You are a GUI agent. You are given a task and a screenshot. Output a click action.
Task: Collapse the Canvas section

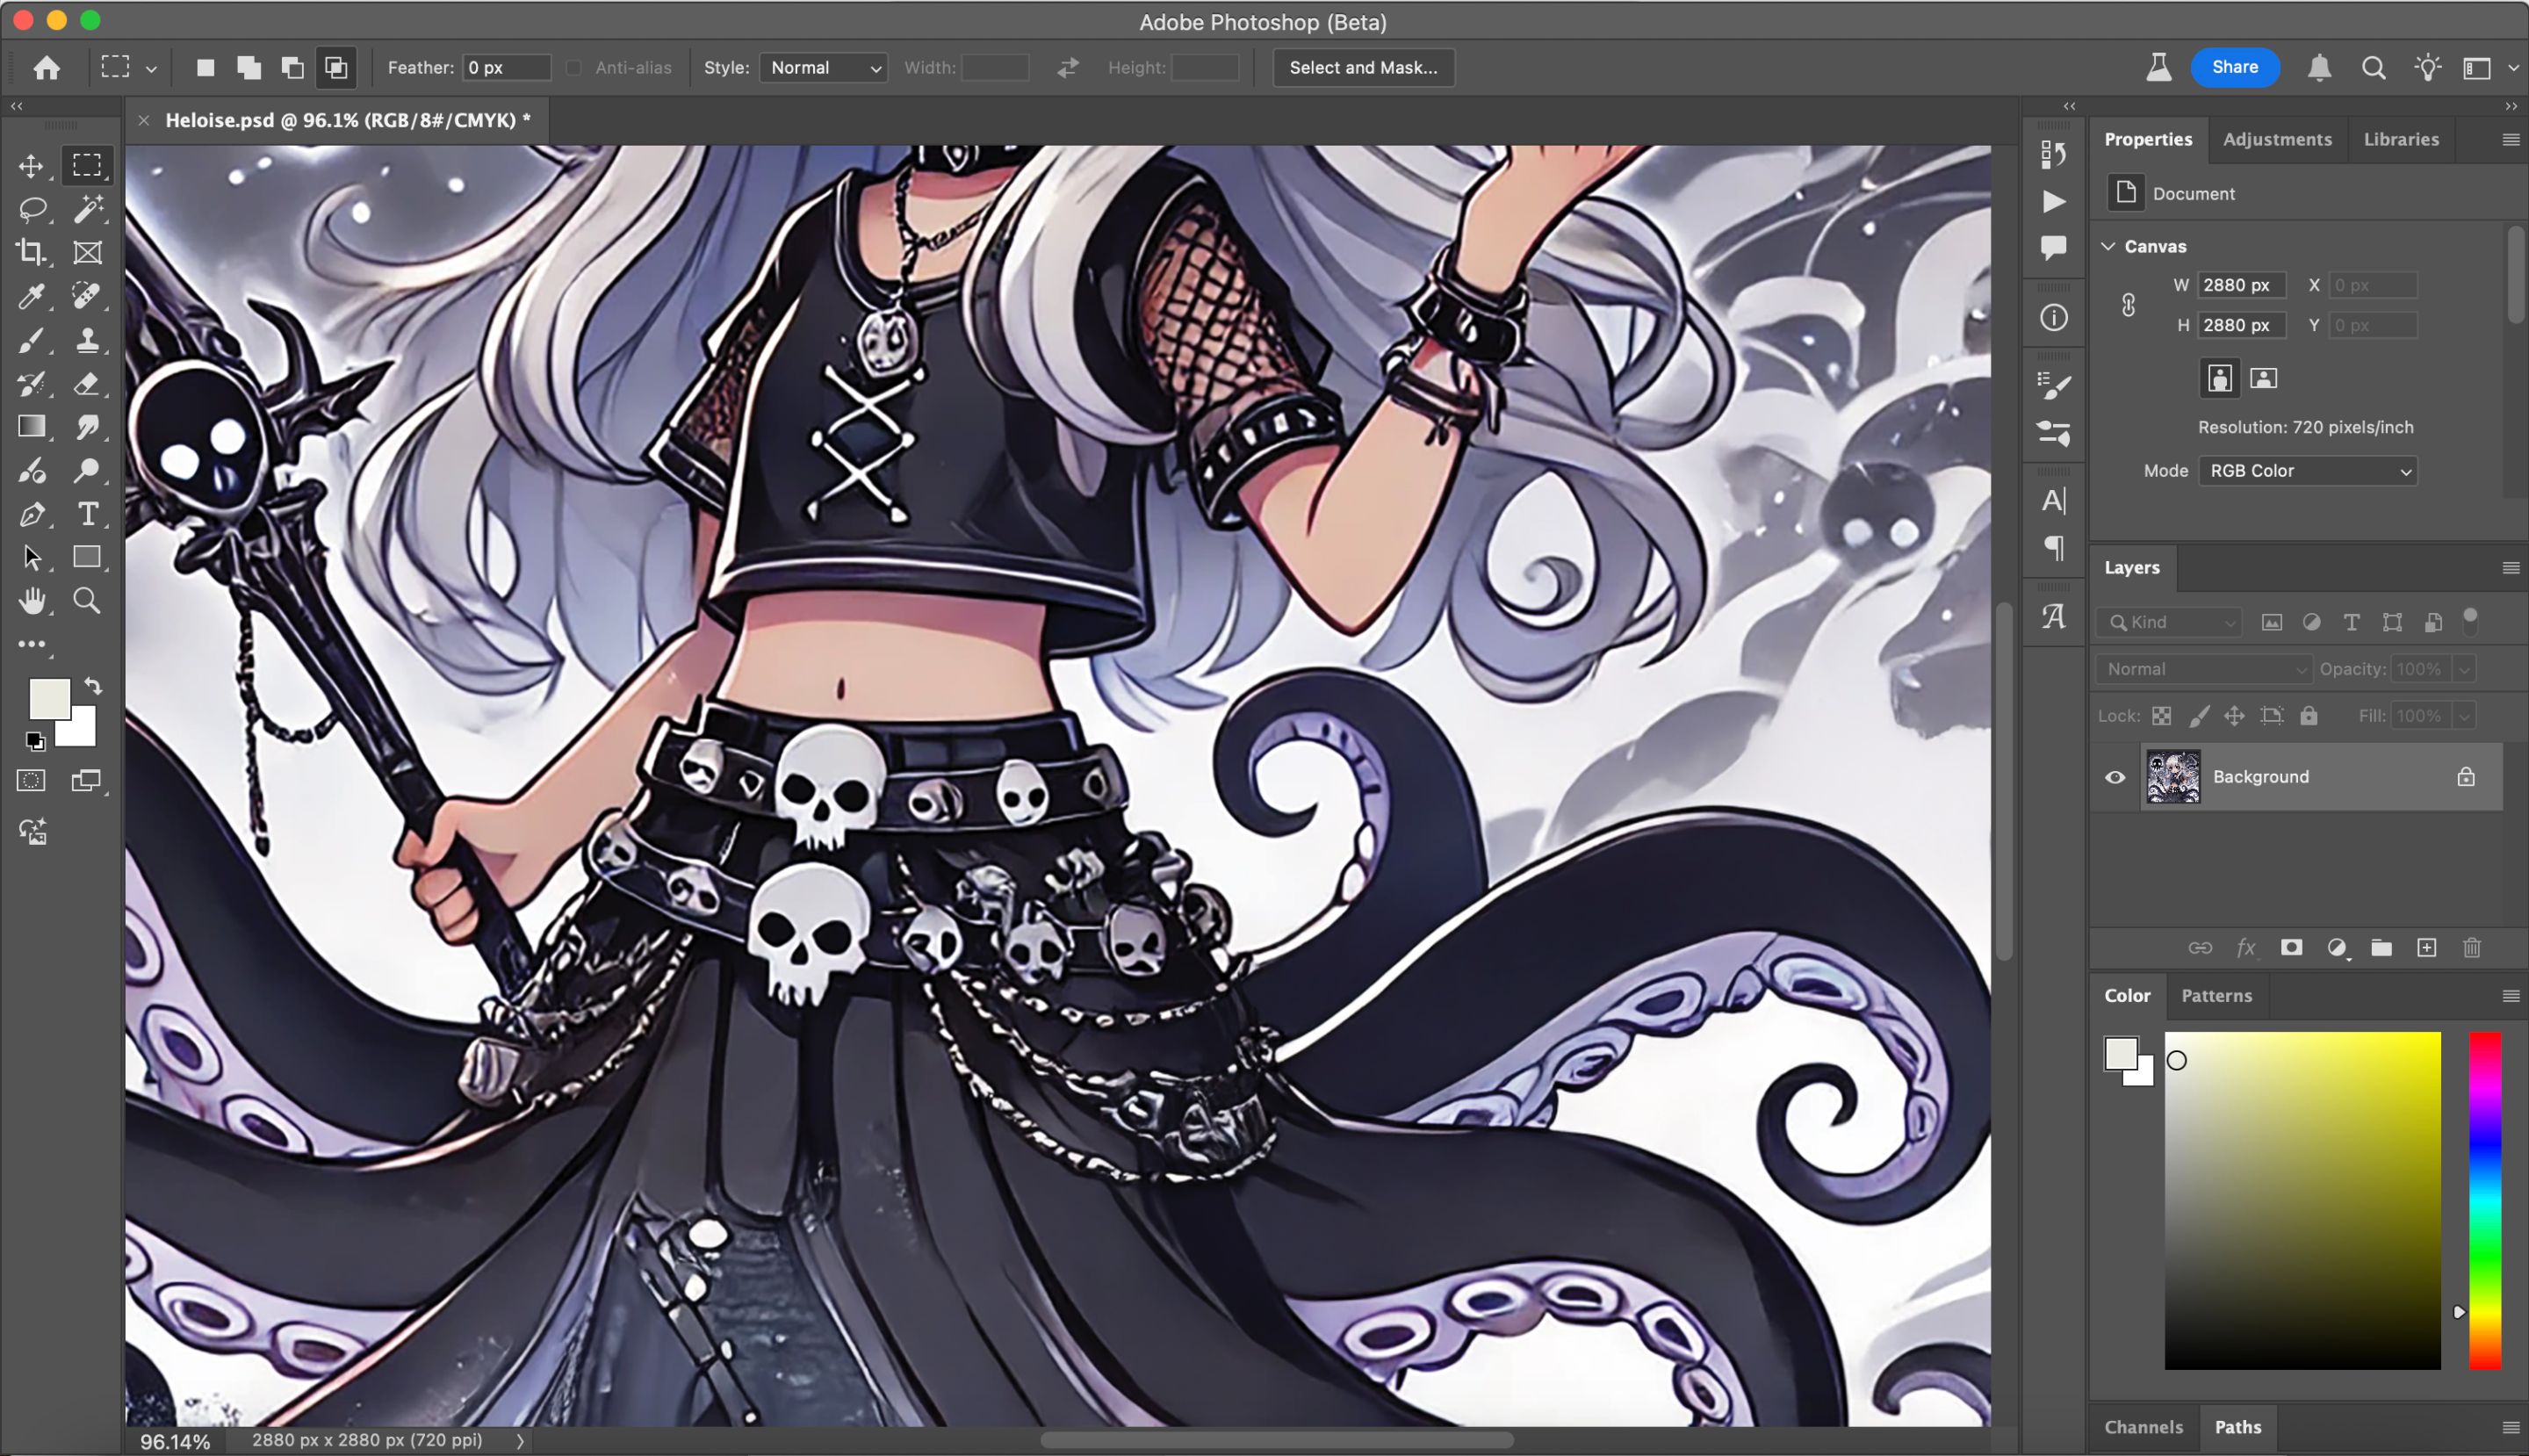pos(2109,246)
